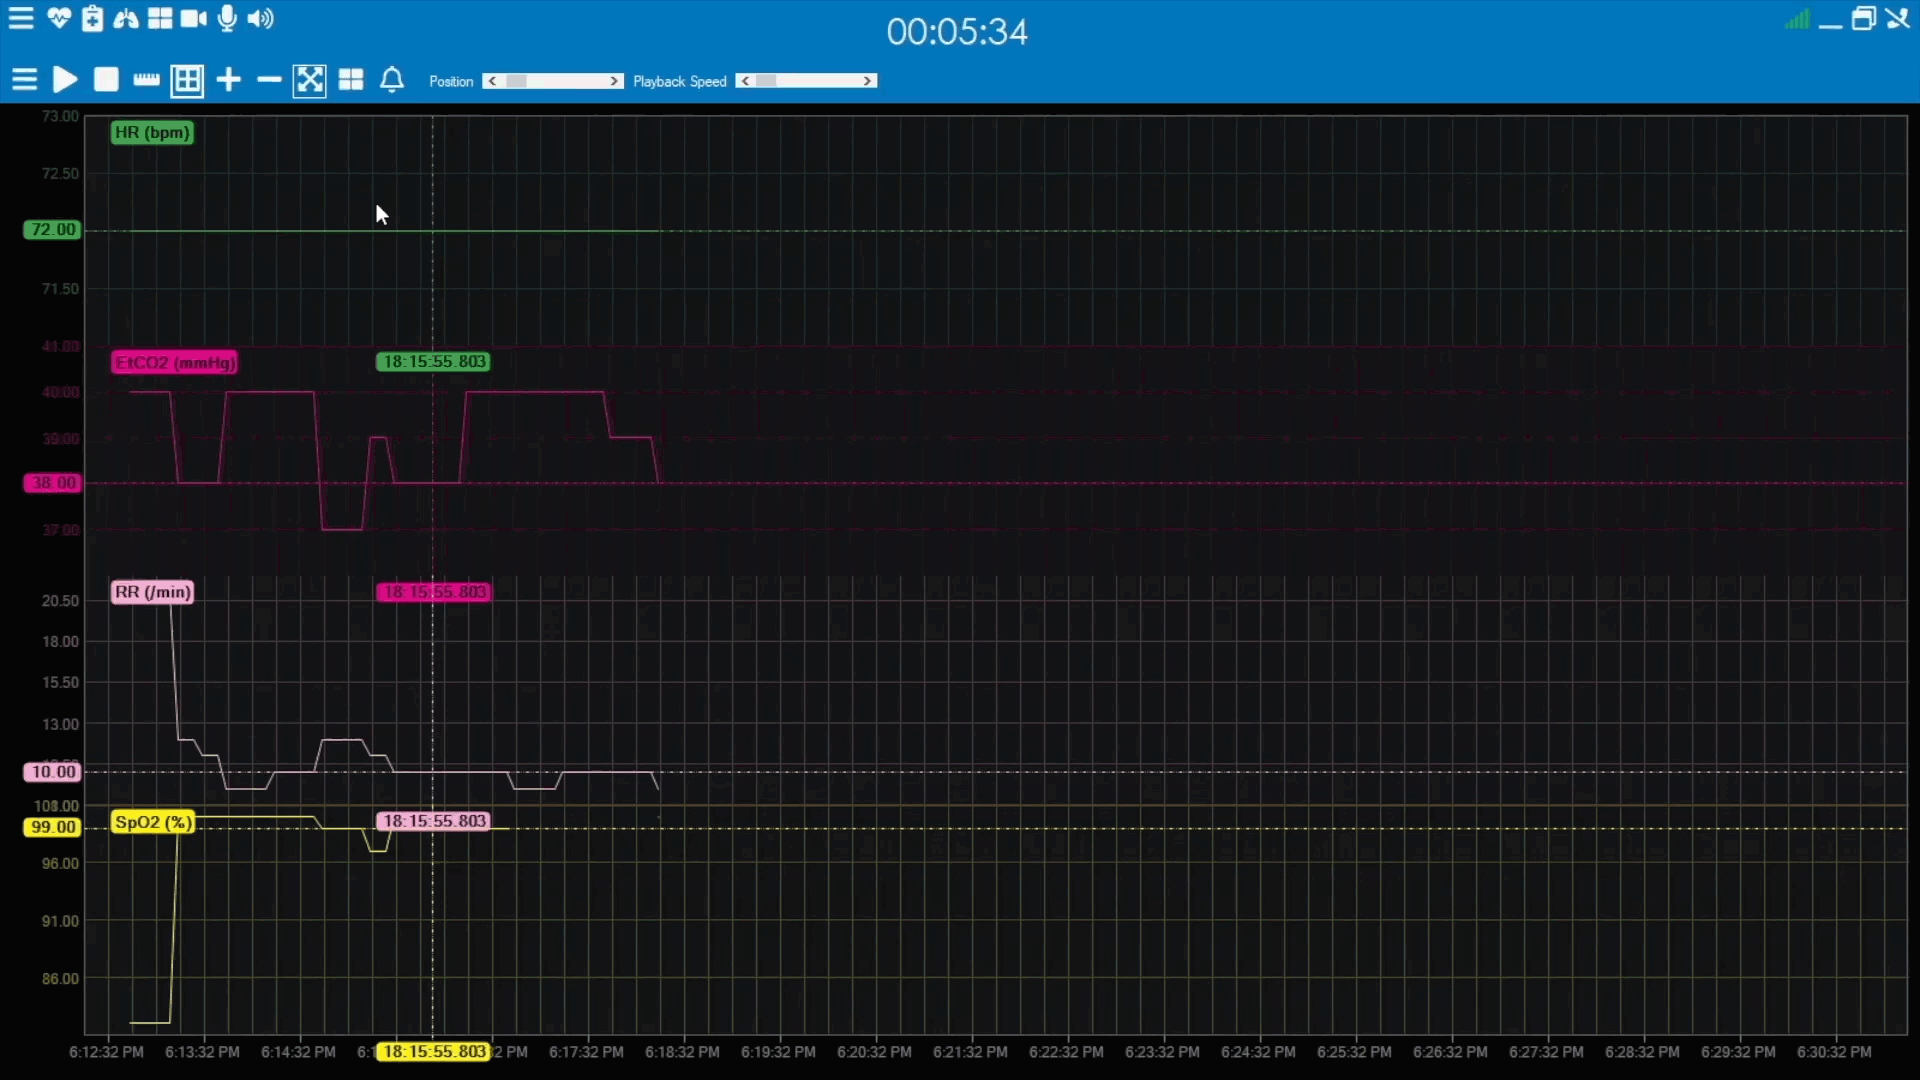Click the Playback Speed label

pos(680,81)
